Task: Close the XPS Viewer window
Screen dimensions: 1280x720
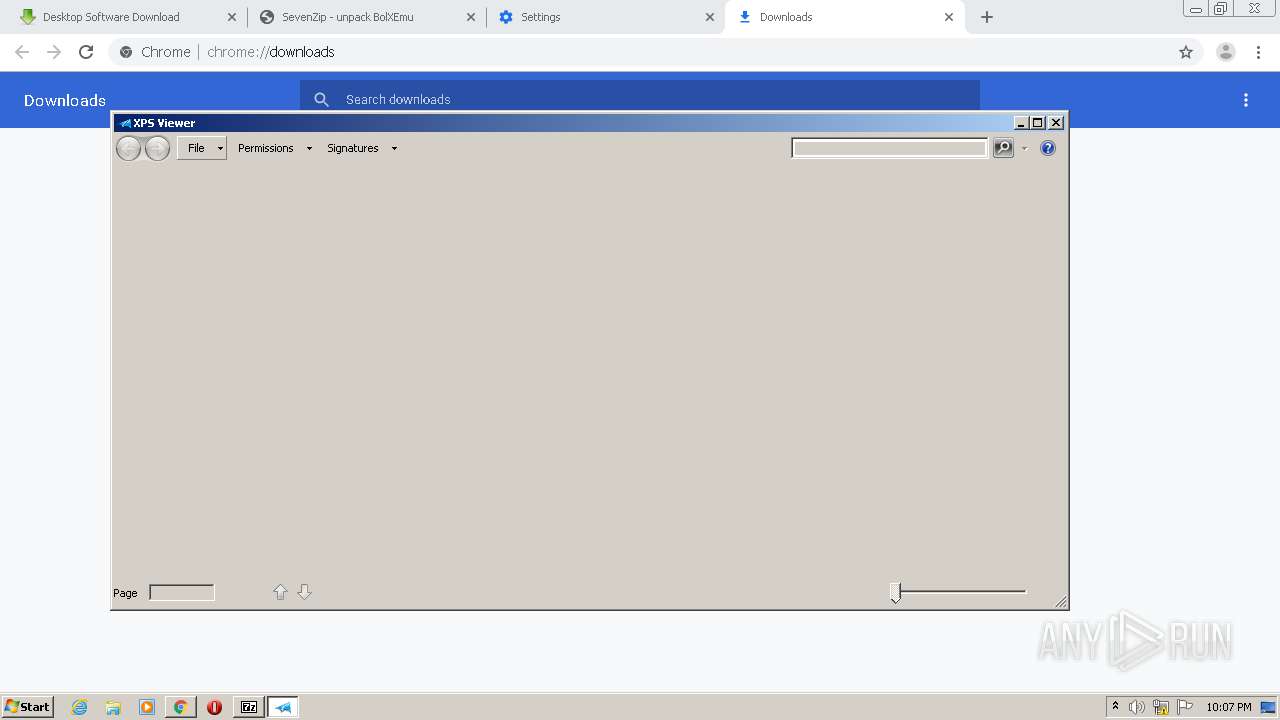Action: click(1056, 123)
